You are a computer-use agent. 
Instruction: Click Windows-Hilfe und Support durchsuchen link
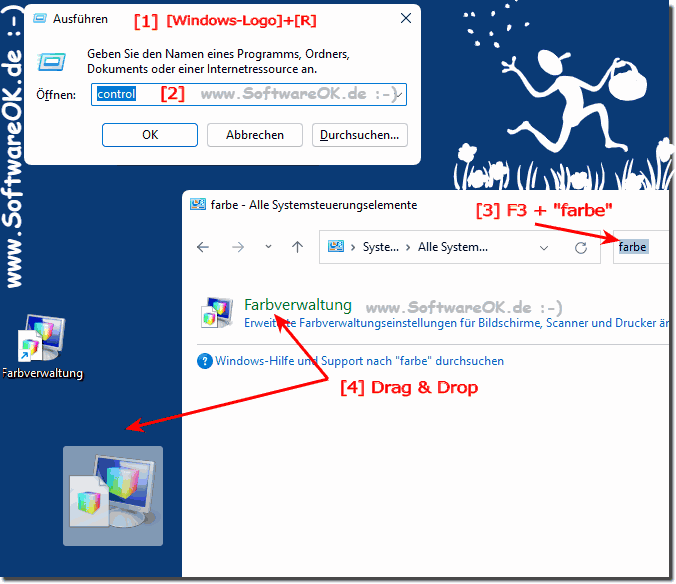(x=359, y=361)
